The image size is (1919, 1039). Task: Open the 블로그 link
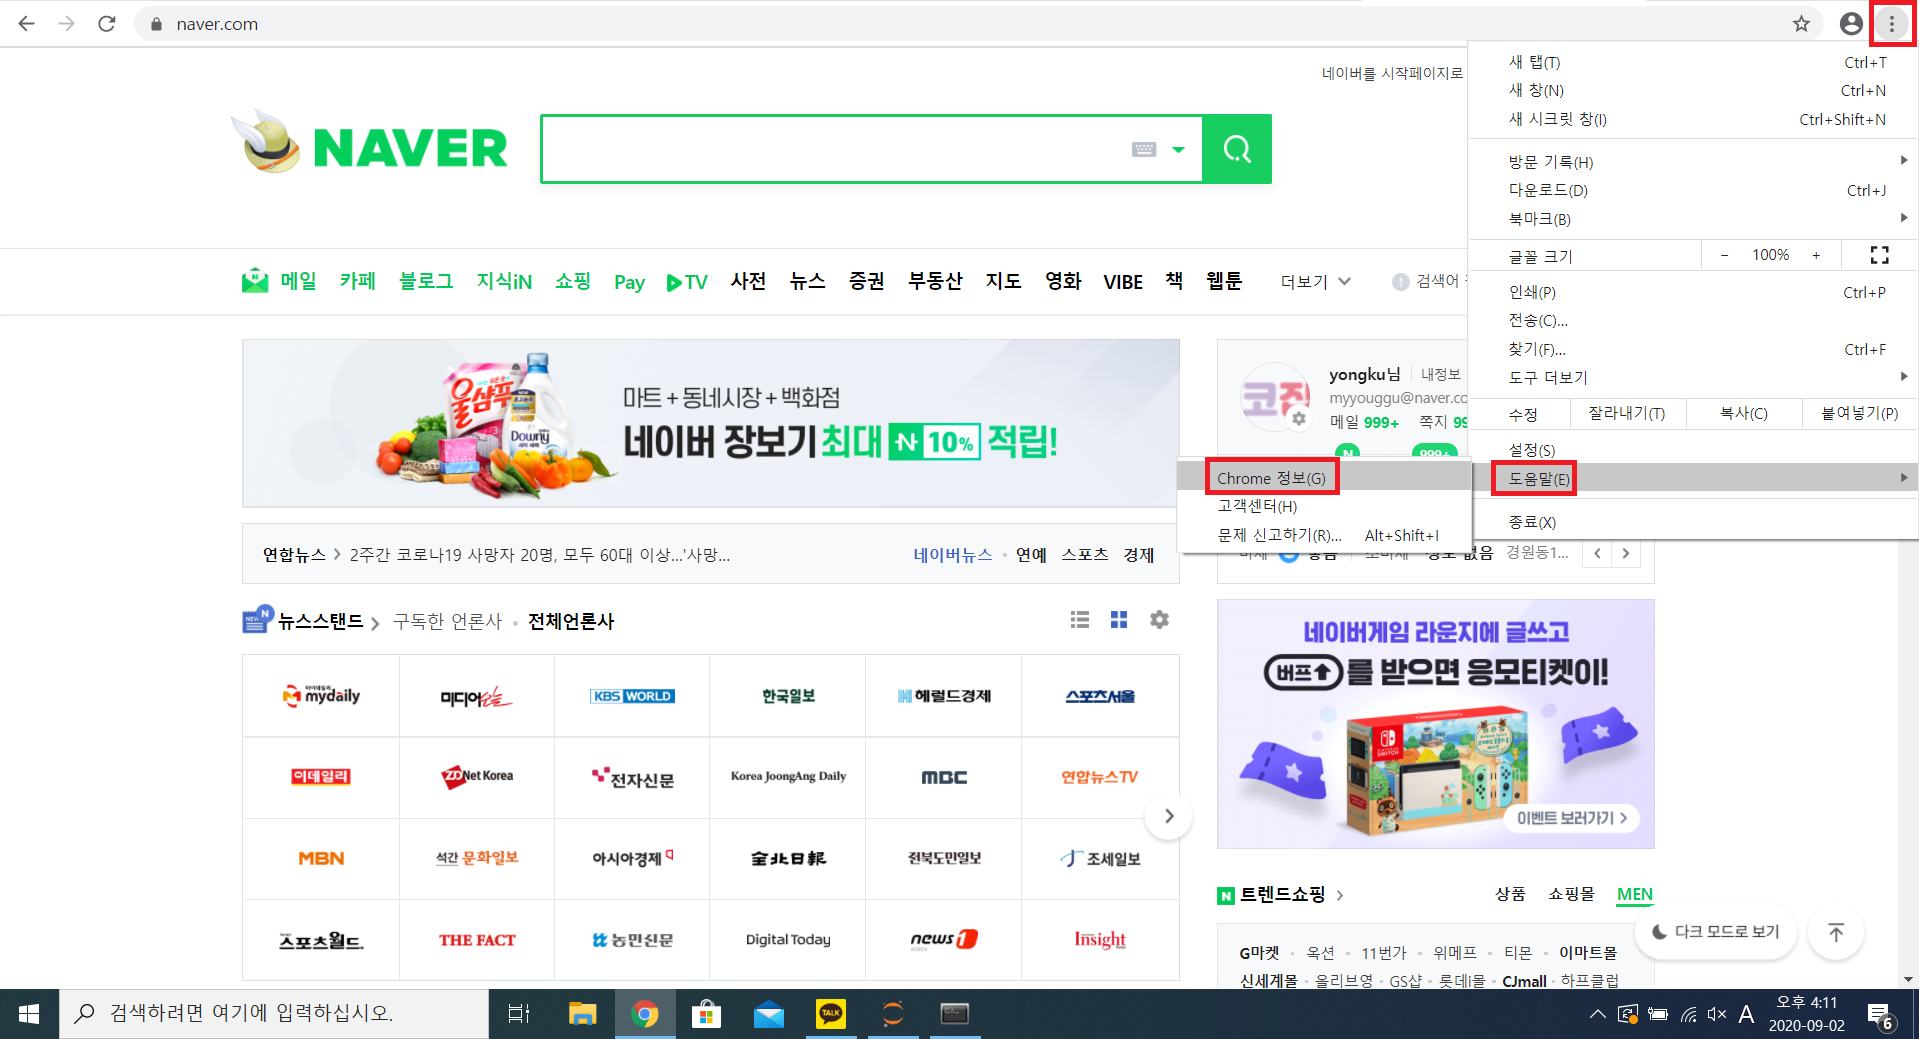tap(426, 281)
